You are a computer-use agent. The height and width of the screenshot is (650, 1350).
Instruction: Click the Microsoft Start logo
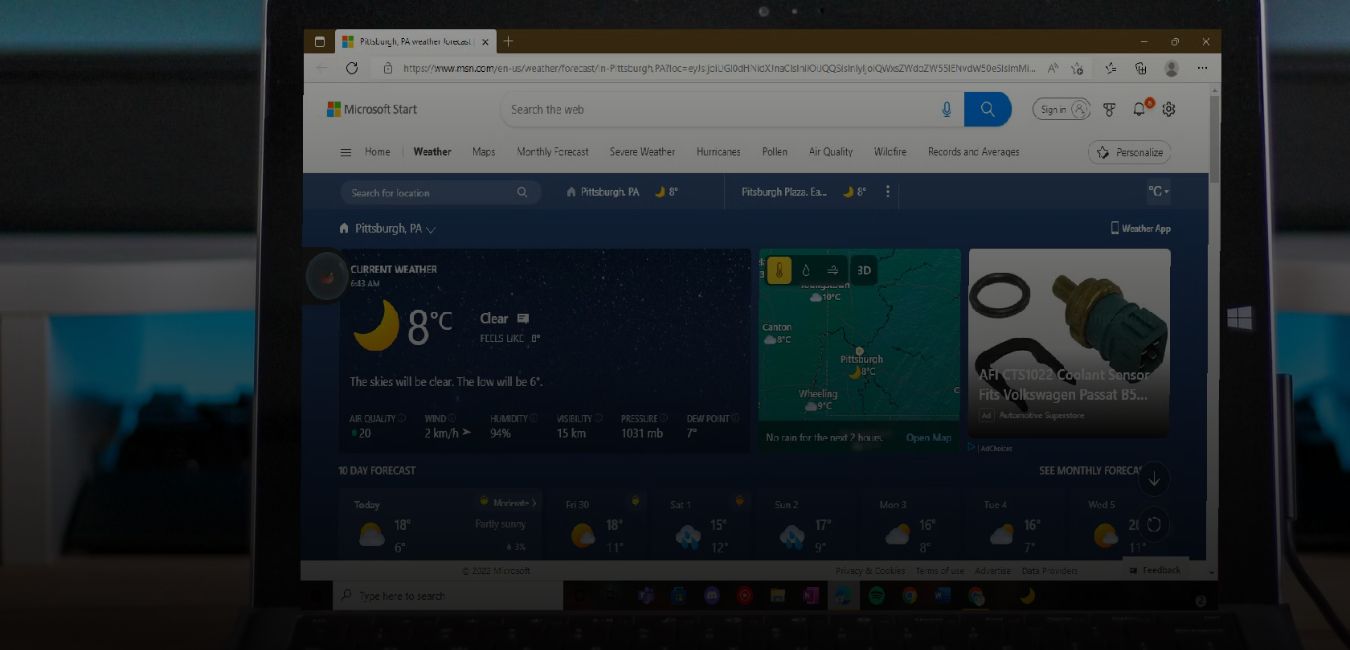[370, 108]
